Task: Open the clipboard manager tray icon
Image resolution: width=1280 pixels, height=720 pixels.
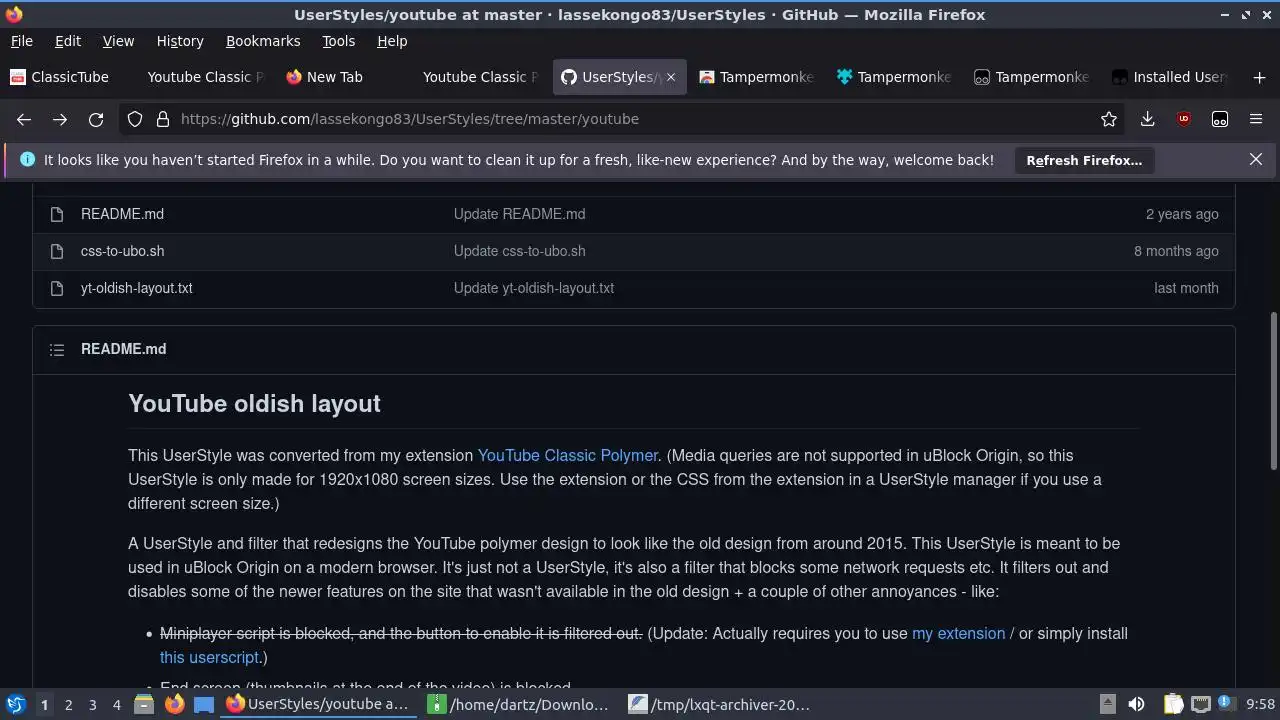Action: (x=1173, y=704)
